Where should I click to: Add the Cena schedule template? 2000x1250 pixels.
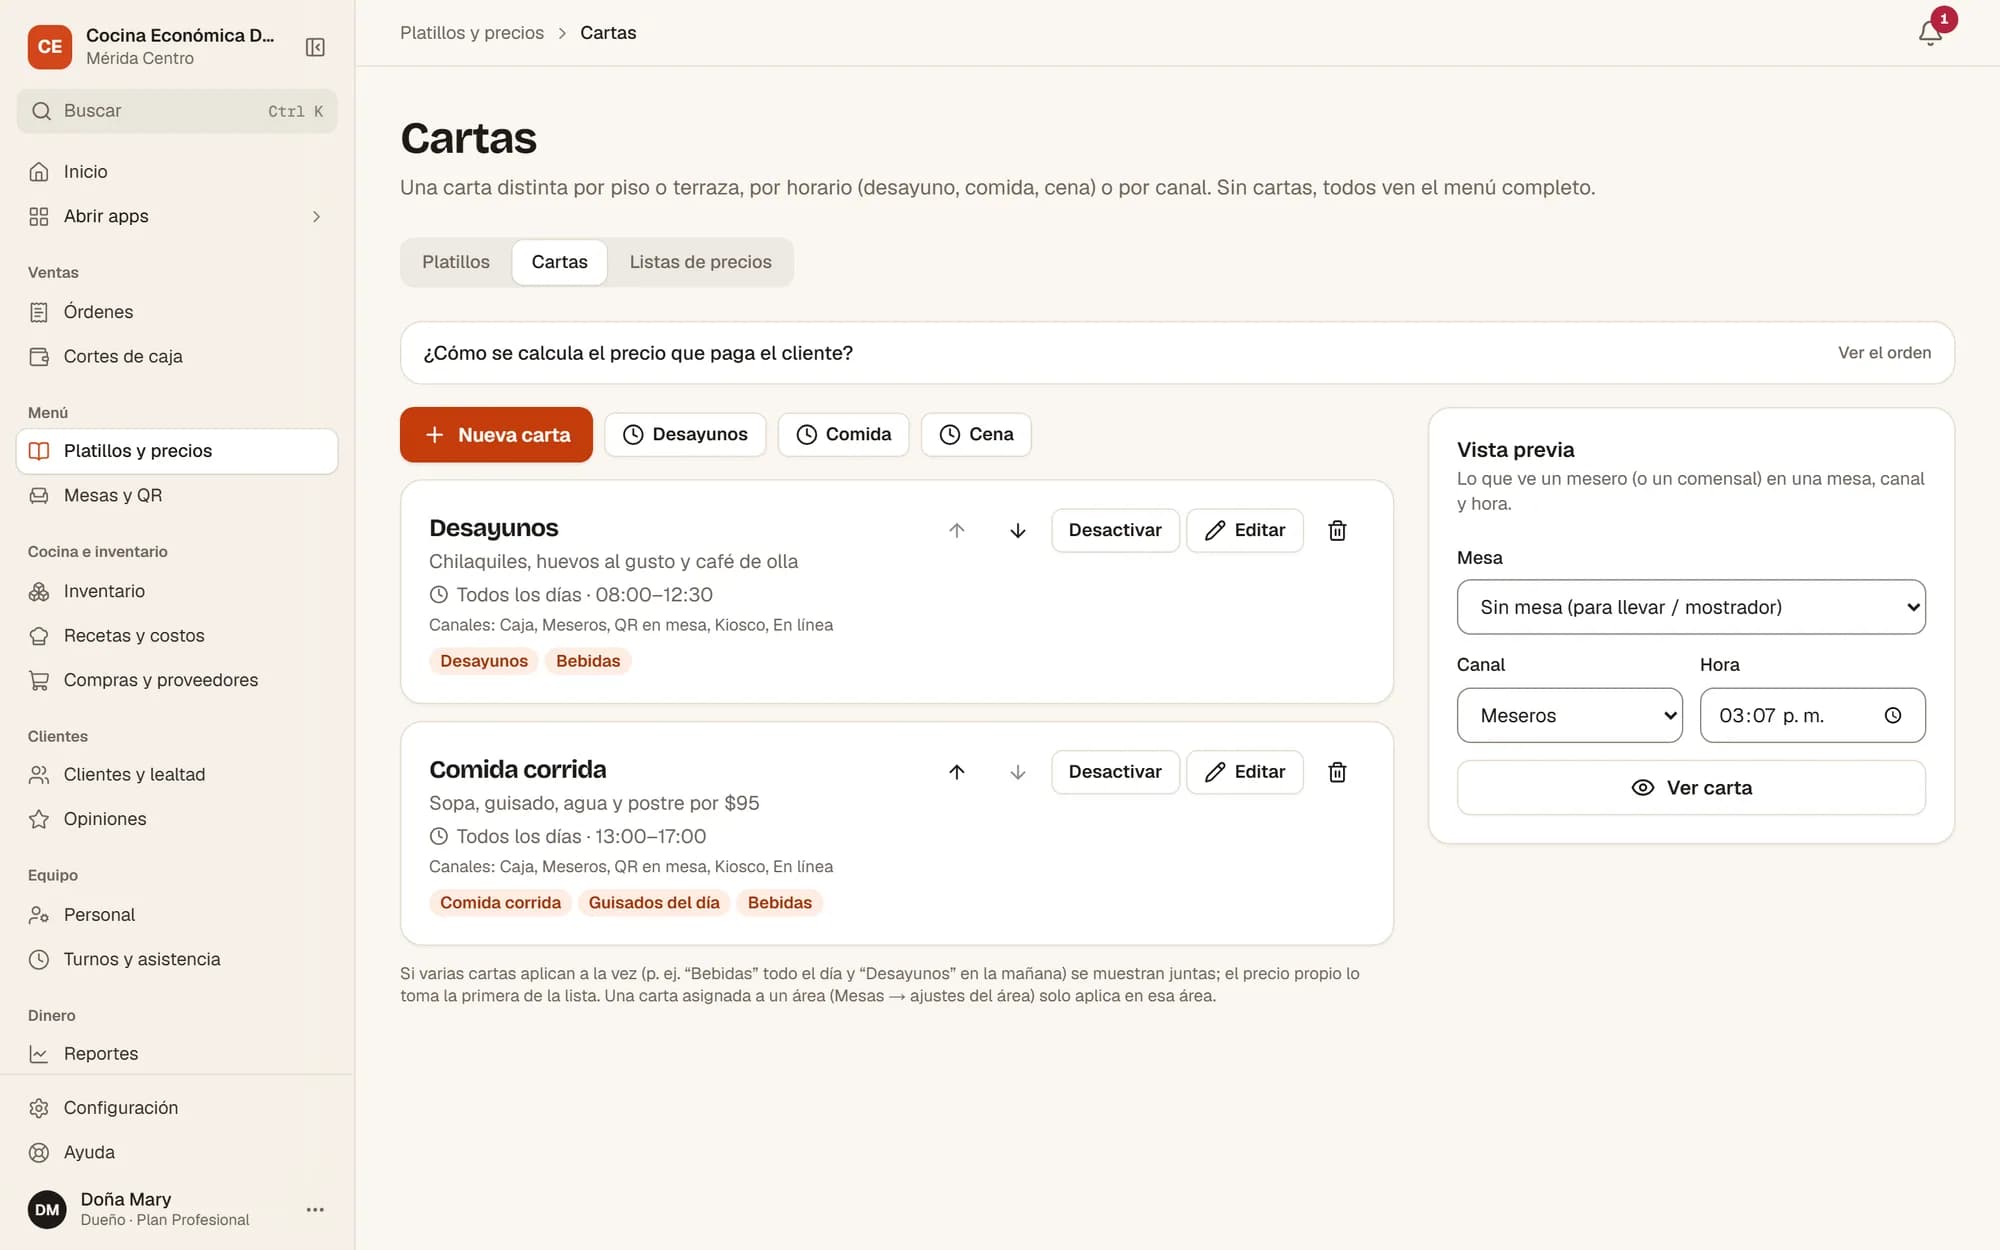pos(976,435)
